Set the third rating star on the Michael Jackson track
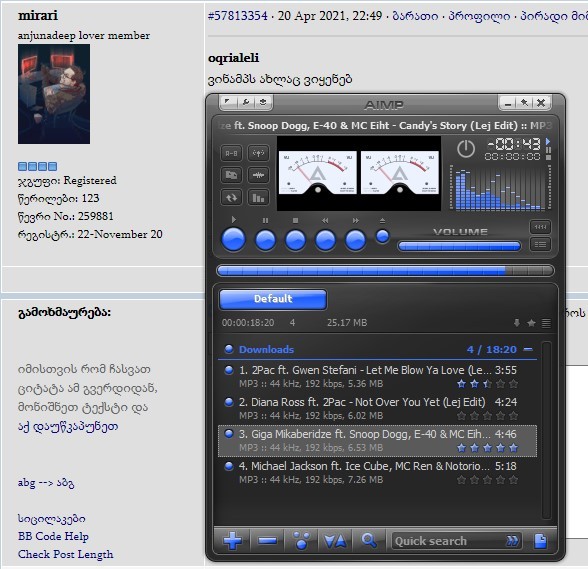Image resolution: width=588 pixels, height=569 pixels. point(488,479)
